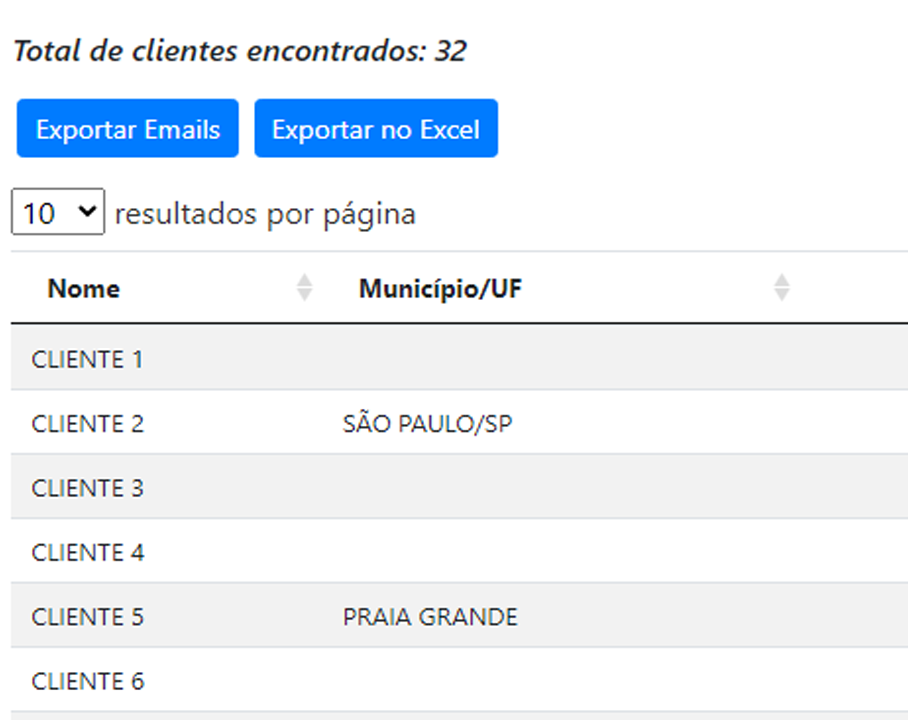Click on the CLIENTE 3 name cell
The height and width of the screenshot is (720, 908).
88,488
